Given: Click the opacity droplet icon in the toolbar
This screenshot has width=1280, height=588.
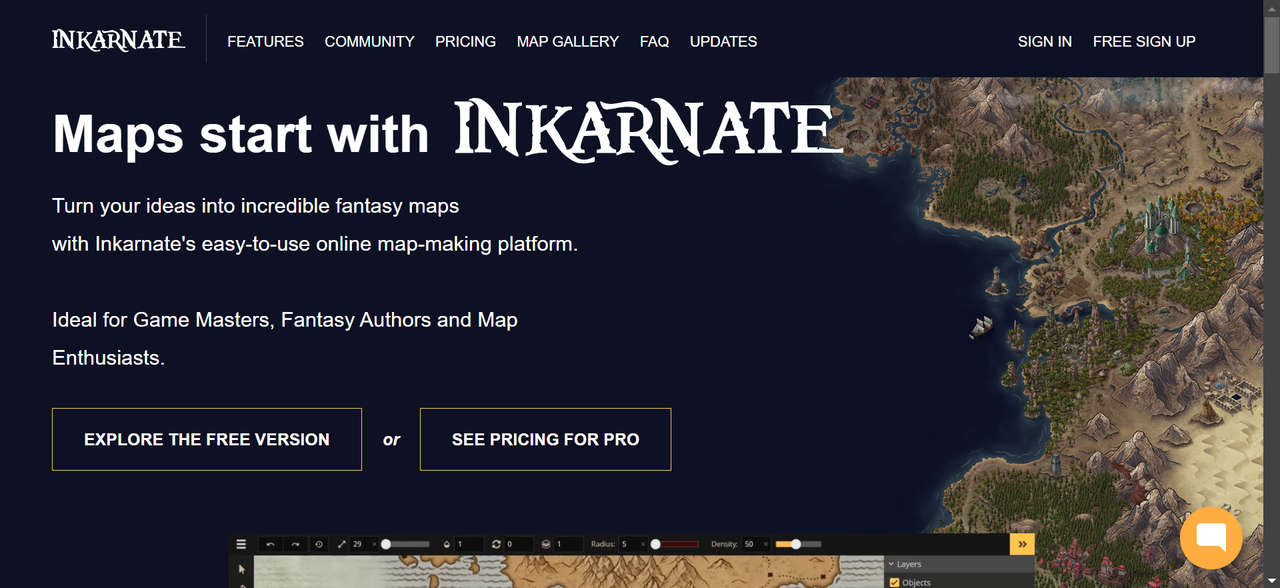Looking at the screenshot, I should tap(446, 544).
